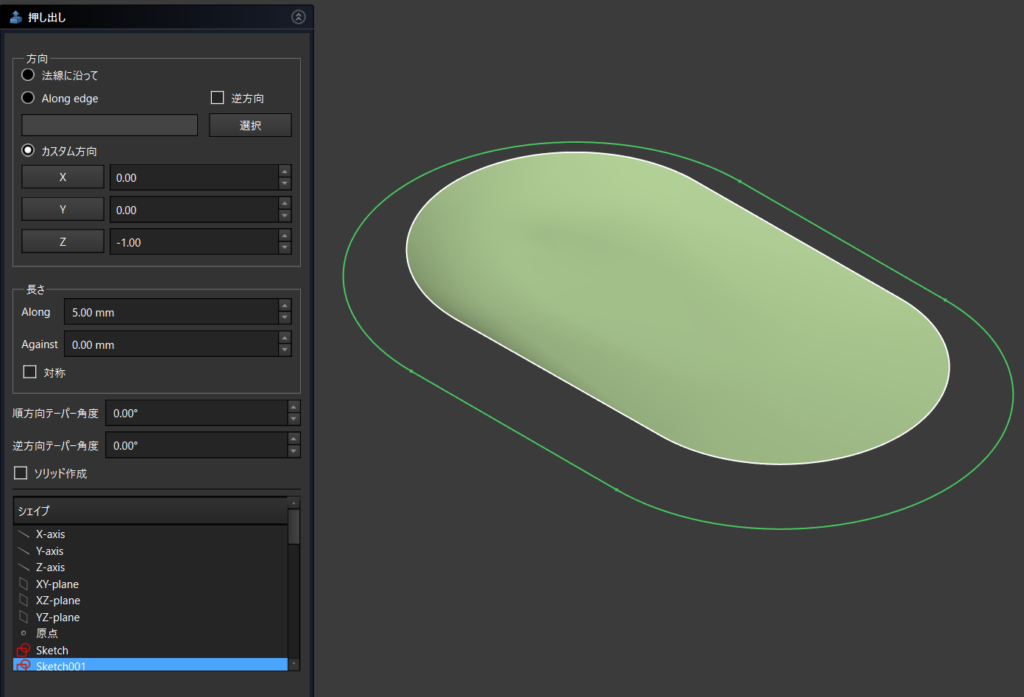
Task: Click the 原点 origin point icon
Action: tap(24, 634)
